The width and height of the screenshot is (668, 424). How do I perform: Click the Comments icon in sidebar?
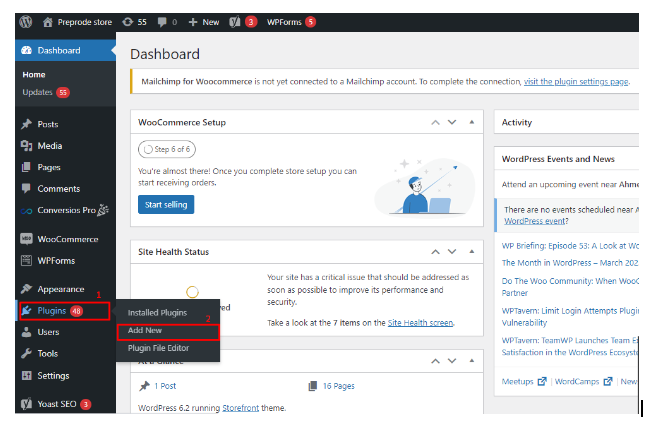click(26, 188)
